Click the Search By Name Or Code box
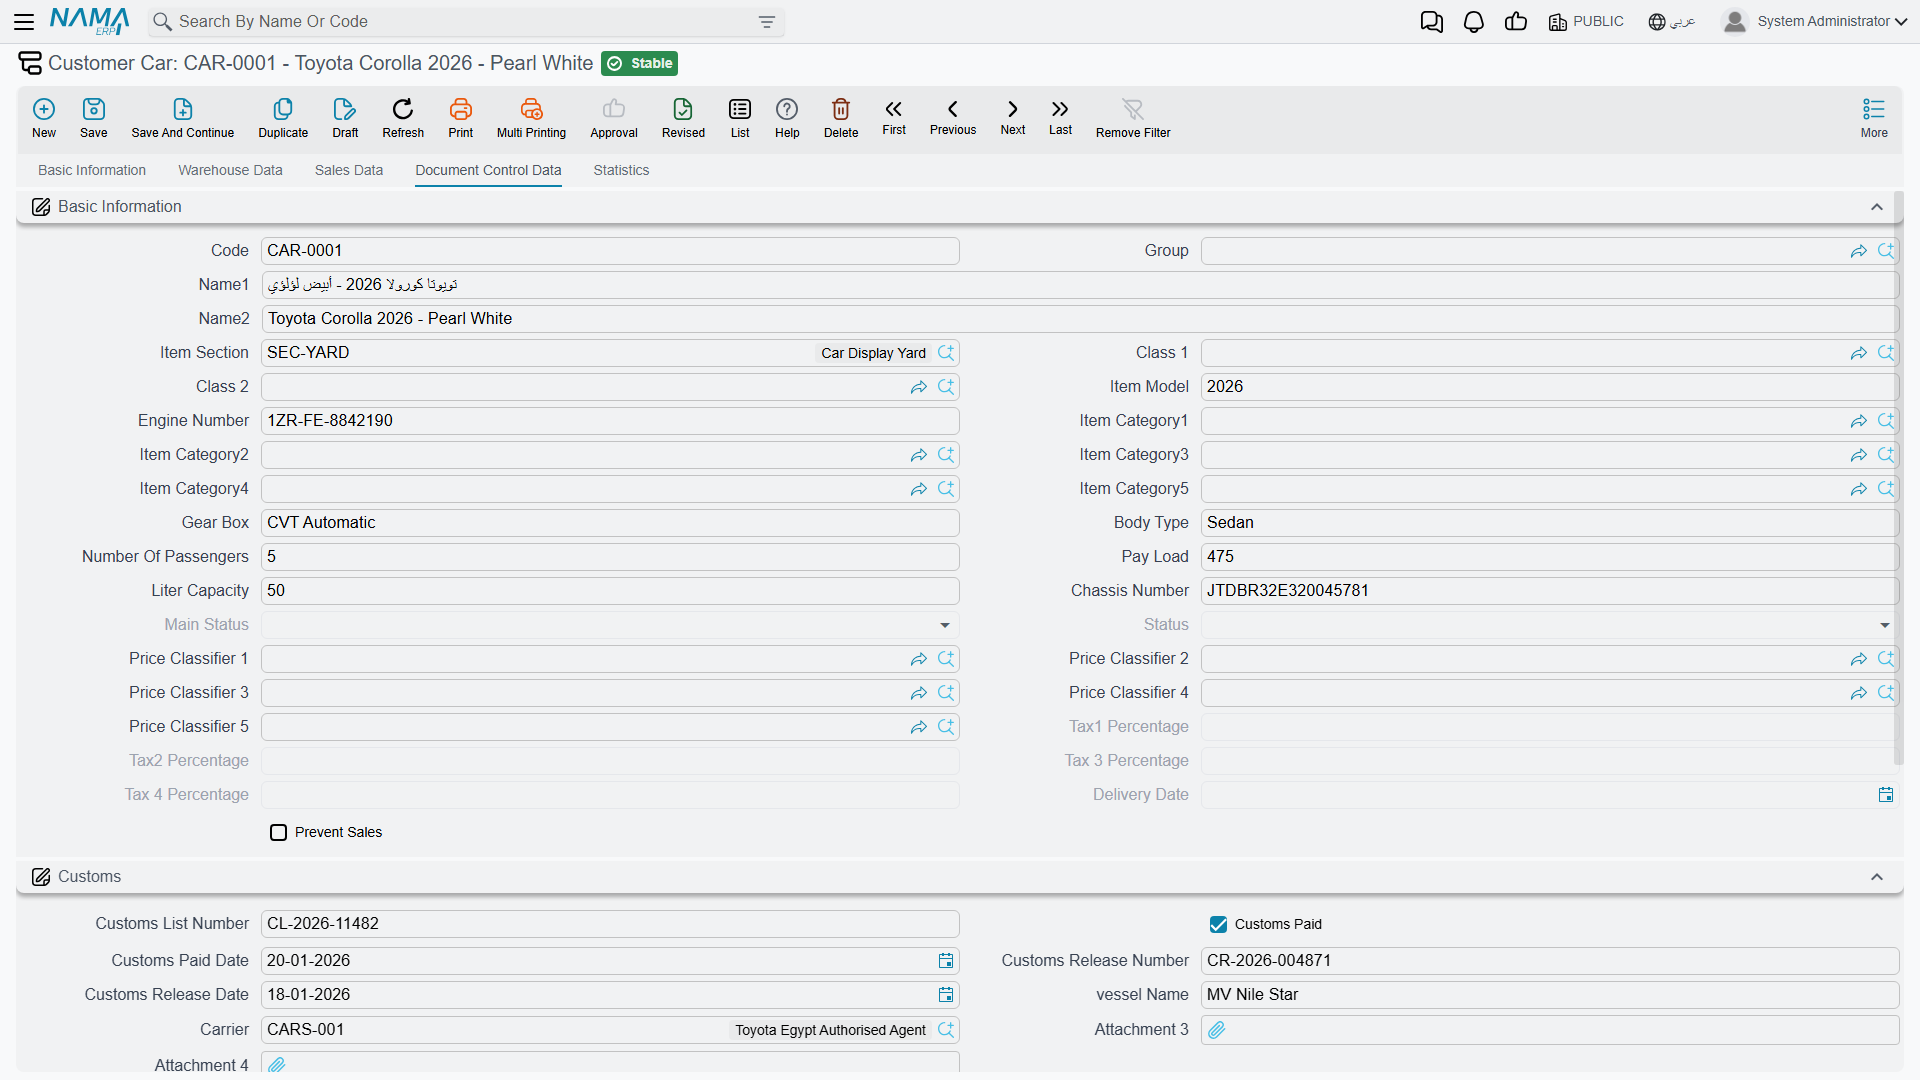This screenshot has height=1080, width=1920. click(x=465, y=22)
